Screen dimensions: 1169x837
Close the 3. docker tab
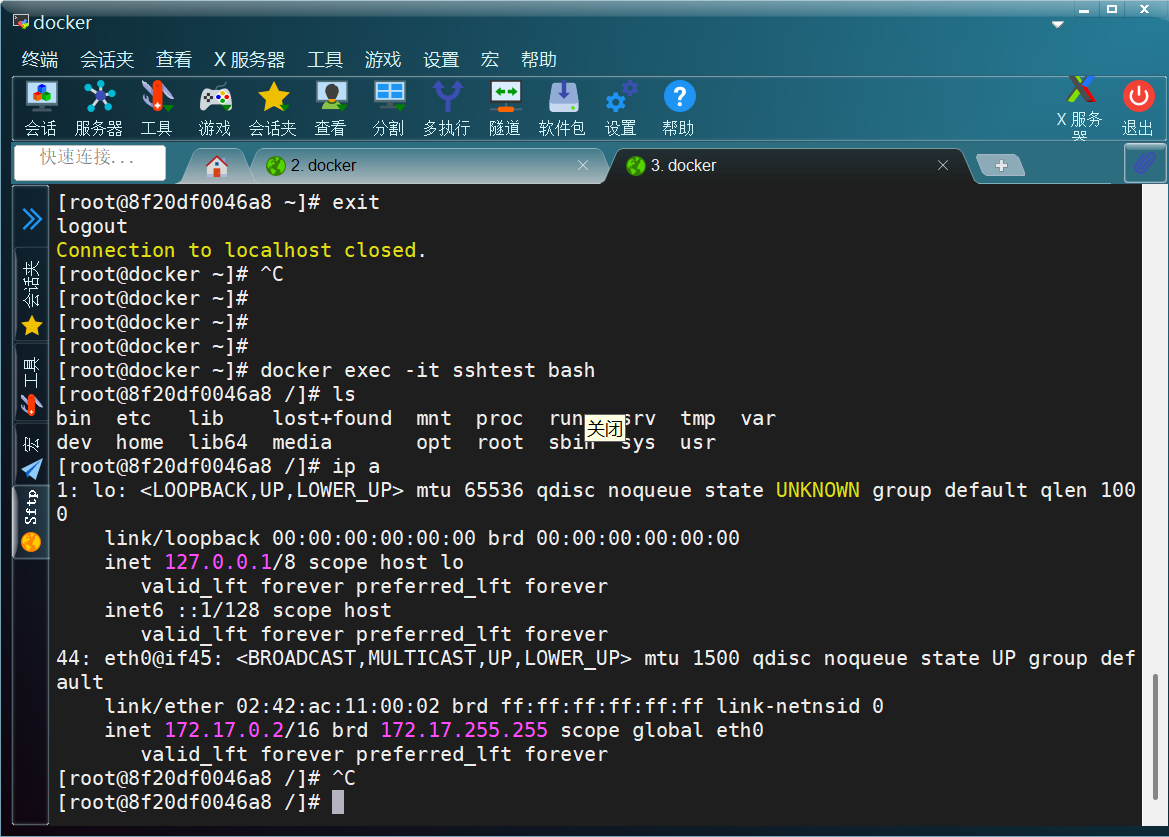click(x=943, y=165)
